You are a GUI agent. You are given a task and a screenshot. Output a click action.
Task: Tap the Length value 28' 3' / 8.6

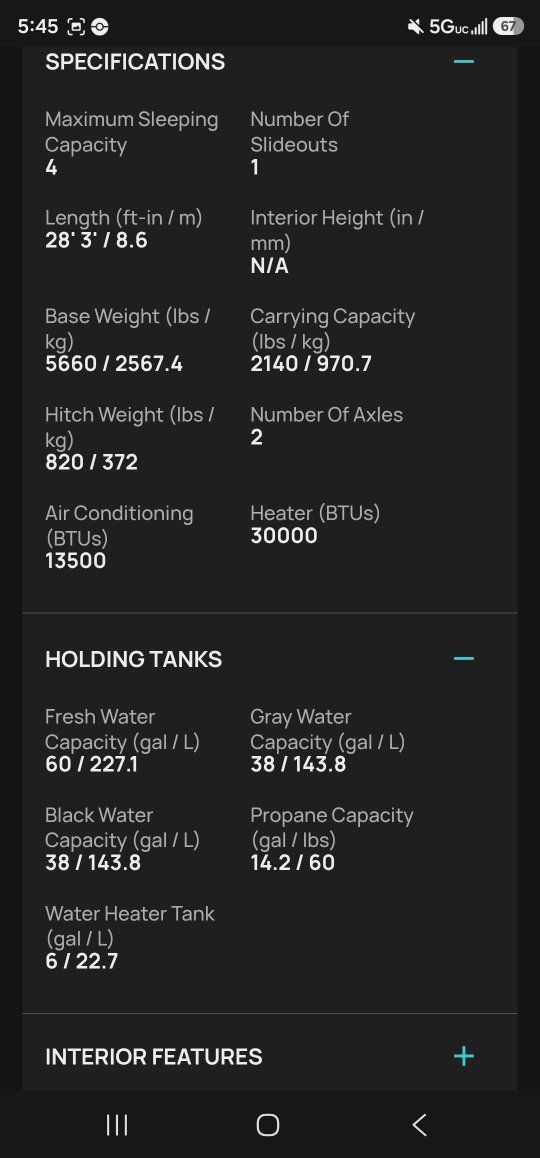96,240
